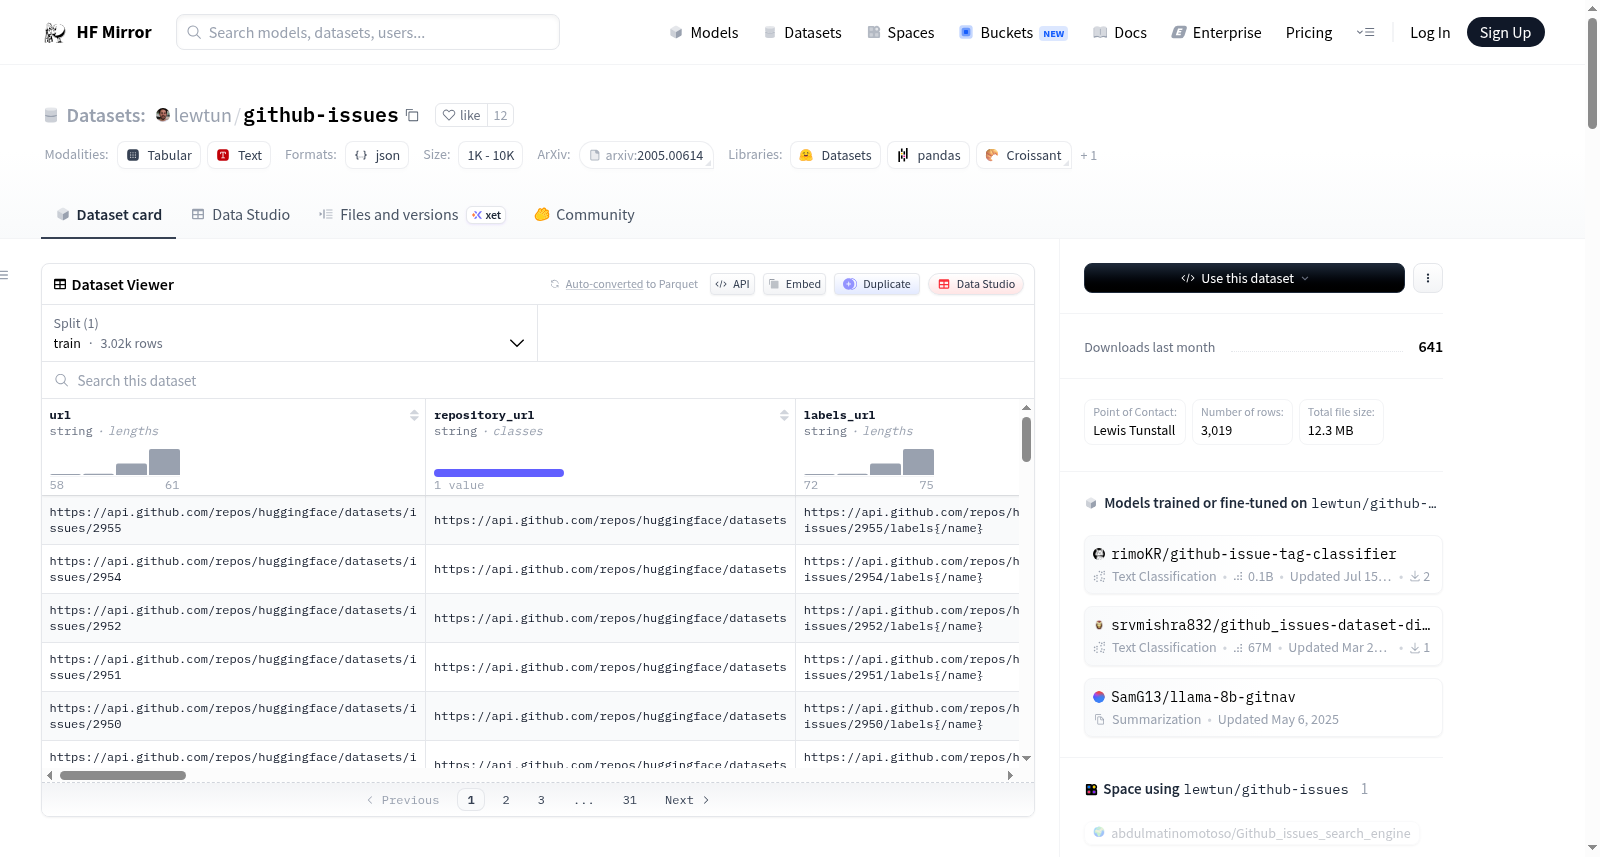This screenshot has width=1600, height=857.
Task: Click the table vertical scrollbar
Action: pyautogui.click(x=1026, y=440)
